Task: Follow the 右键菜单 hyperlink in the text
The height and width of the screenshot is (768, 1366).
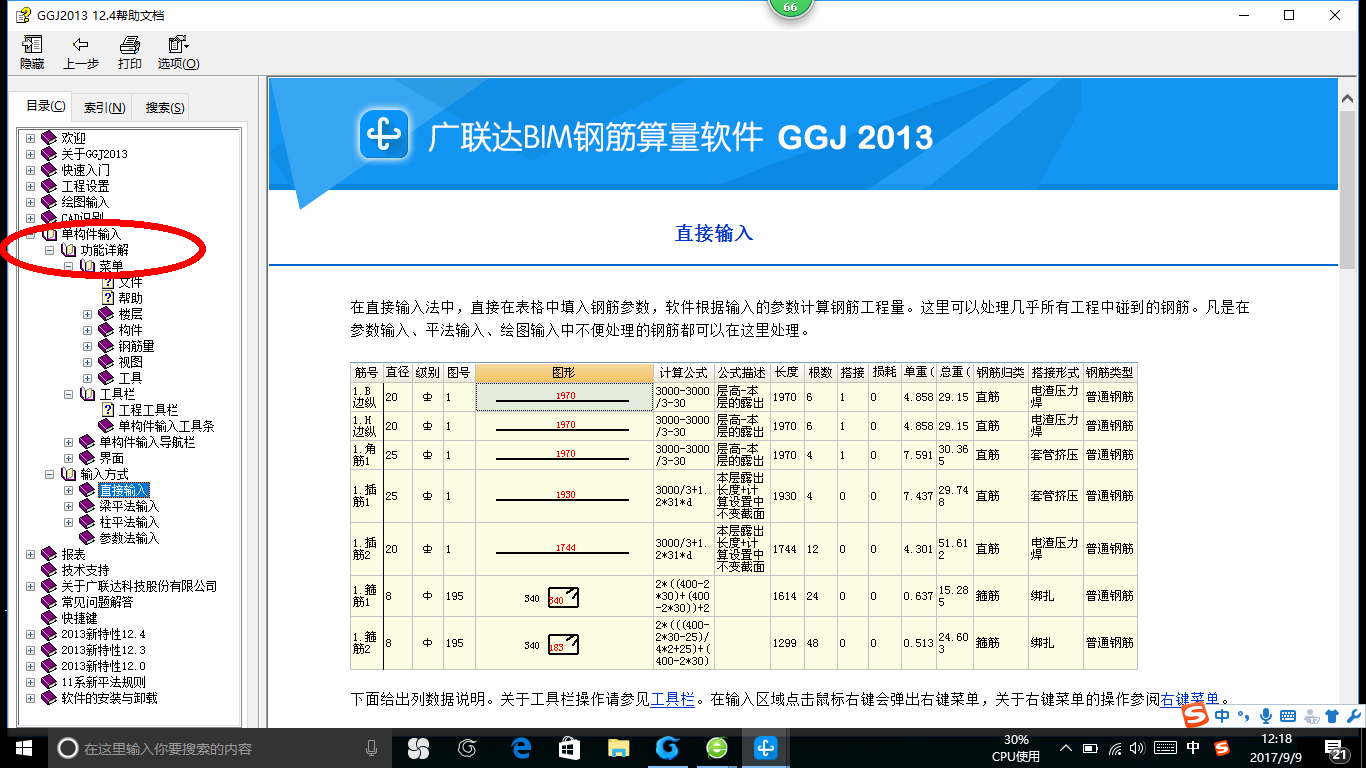Action: click(1190, 699)
